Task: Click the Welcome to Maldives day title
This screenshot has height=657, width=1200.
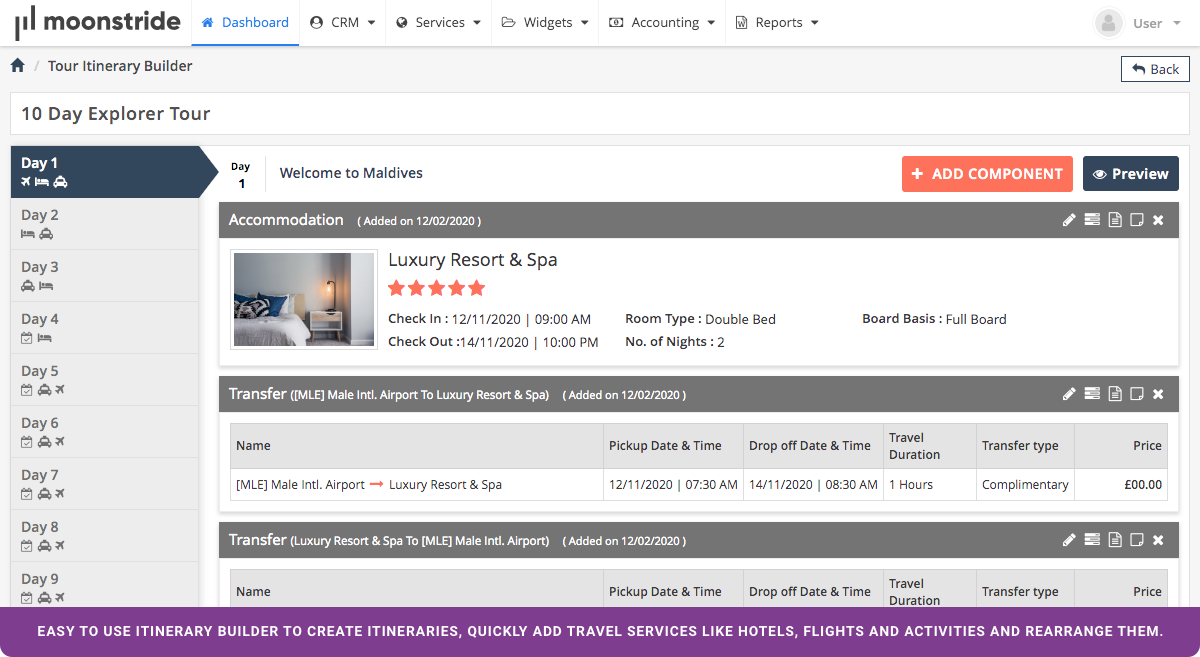Action: coord(351,173)
